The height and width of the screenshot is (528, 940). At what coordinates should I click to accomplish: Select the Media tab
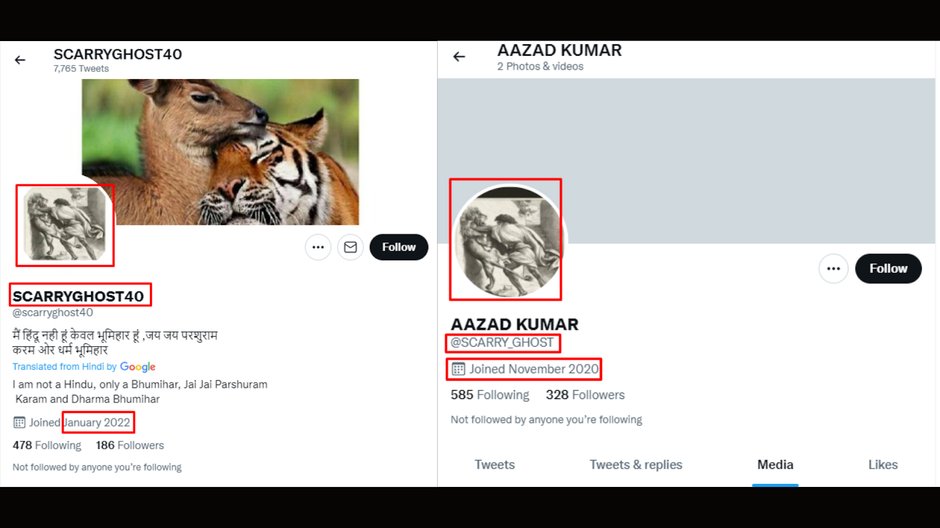point(775,464)
